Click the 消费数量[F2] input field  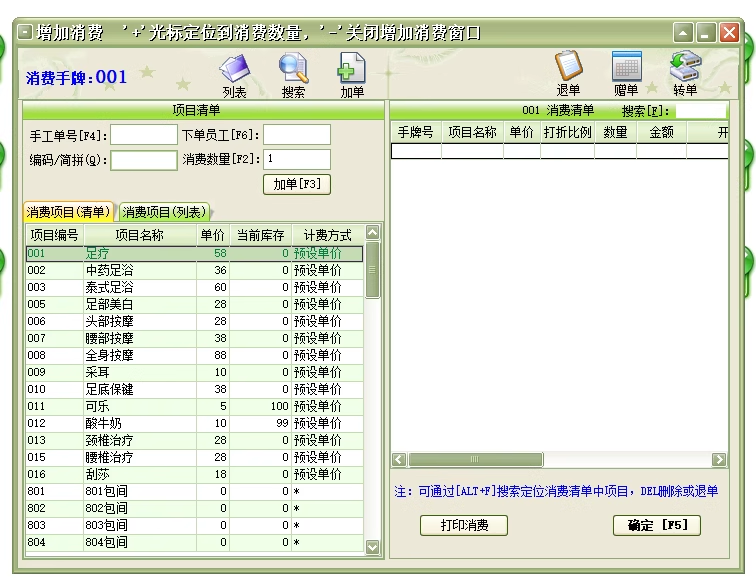pyautogui.click(x=297, y=159)
